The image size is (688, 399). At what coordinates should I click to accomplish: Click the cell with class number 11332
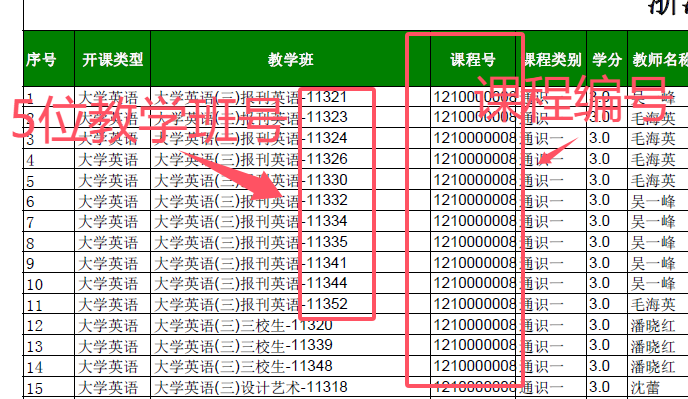290,201
